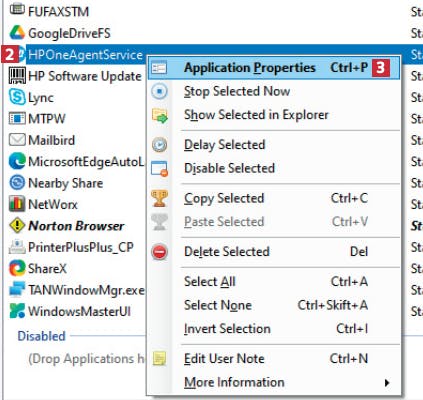Click the barcode icon next to HP Software Update
This screenshot has width=423, height=400.
point(17,76)
